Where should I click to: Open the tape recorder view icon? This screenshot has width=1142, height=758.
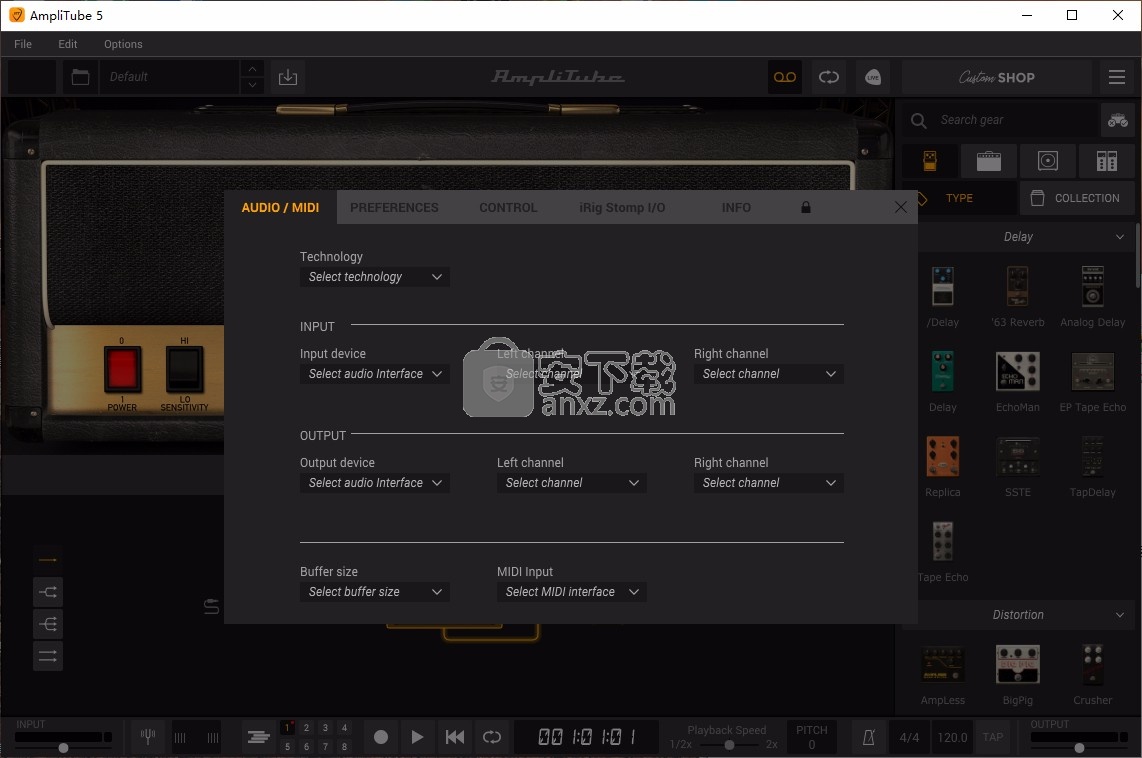click(x=784, y=77)
